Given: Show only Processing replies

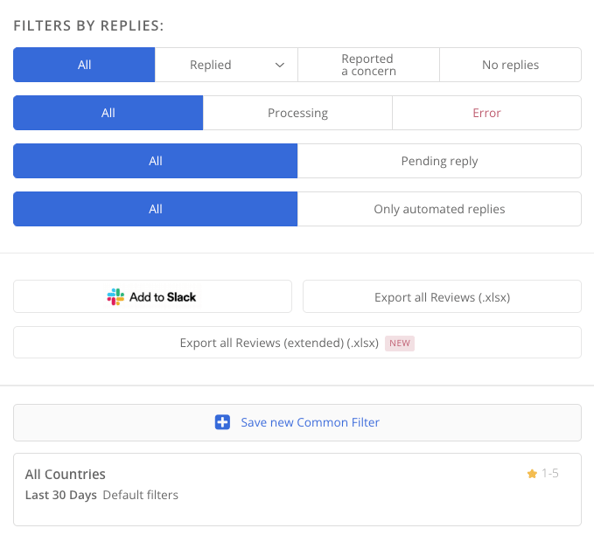Looking at the screenshot, I should 298,113.
